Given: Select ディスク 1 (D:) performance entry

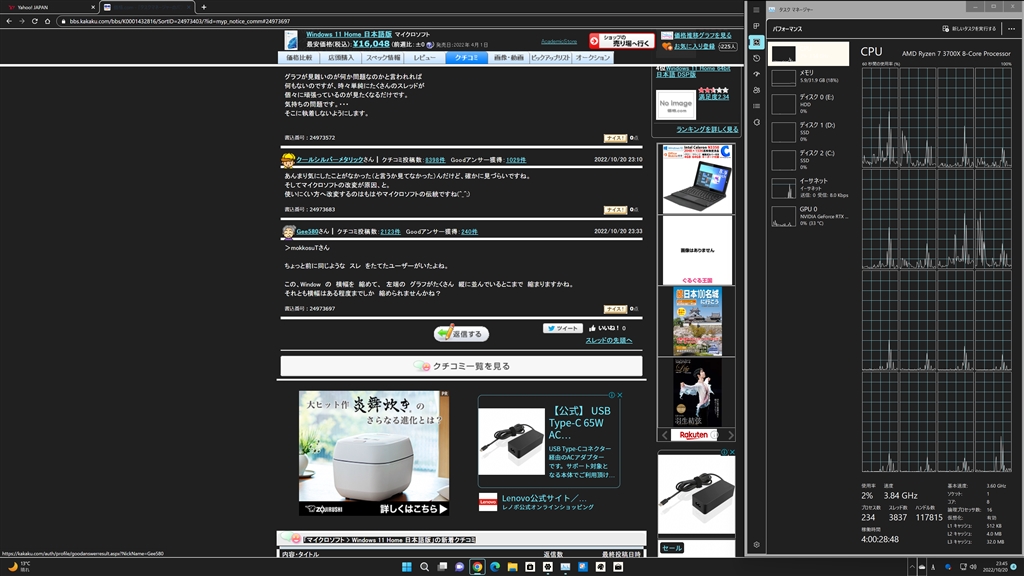Looking at the screenshot, I should pos(808,132).
